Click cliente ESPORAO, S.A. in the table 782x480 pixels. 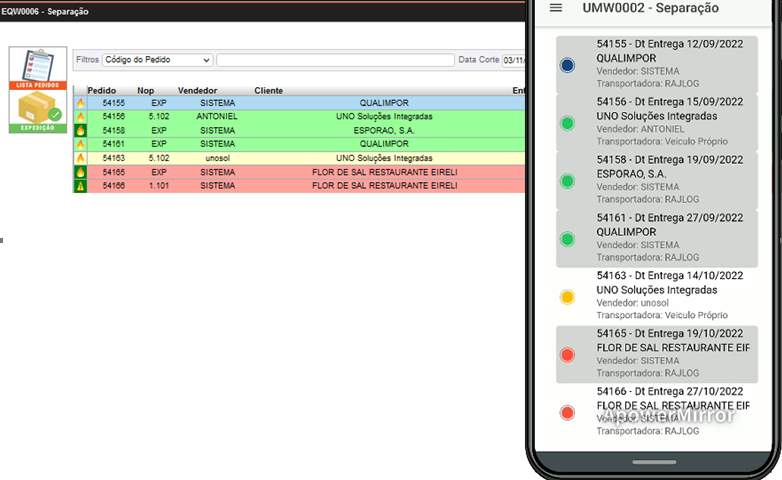click(x=384, y=130)
